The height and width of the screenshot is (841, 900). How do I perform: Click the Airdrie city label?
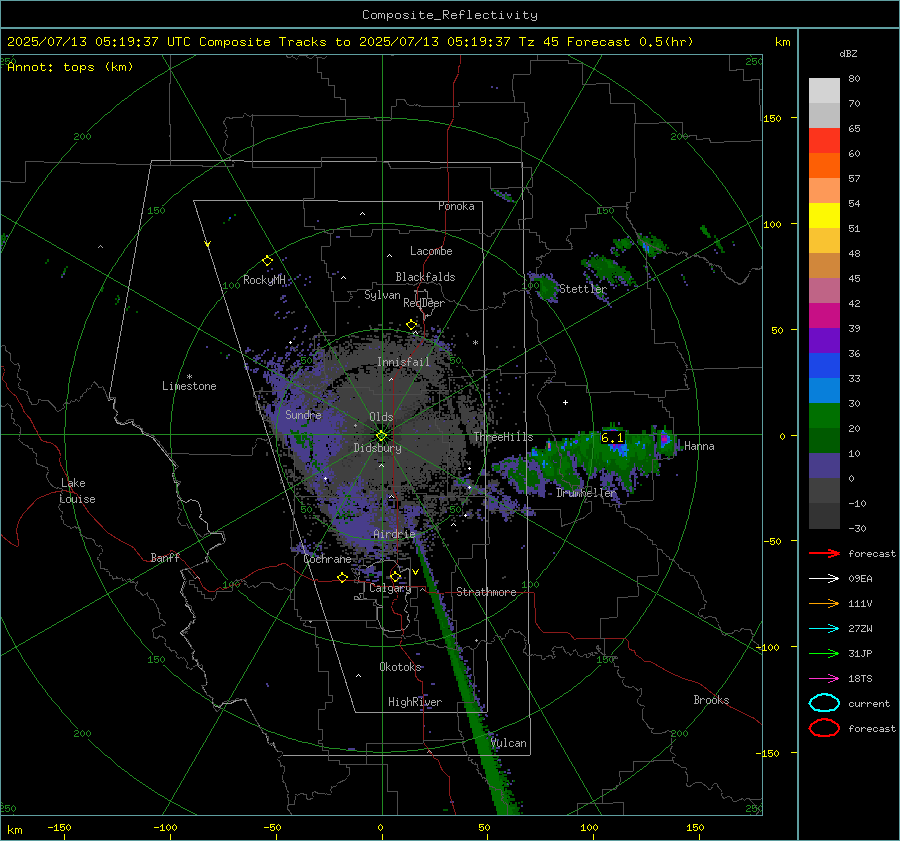(394, 534)
